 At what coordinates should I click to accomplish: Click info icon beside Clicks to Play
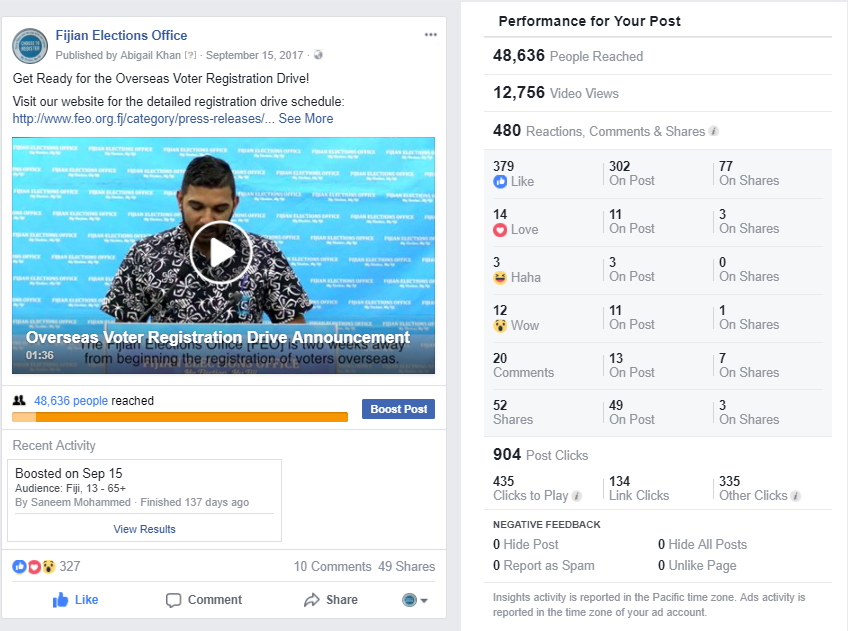point(577,496)
